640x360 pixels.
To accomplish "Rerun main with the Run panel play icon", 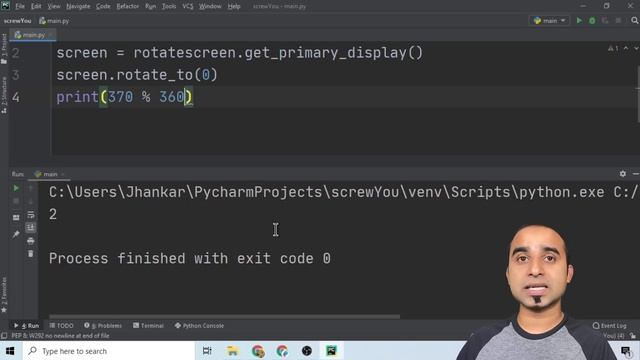I will point(16,188).
